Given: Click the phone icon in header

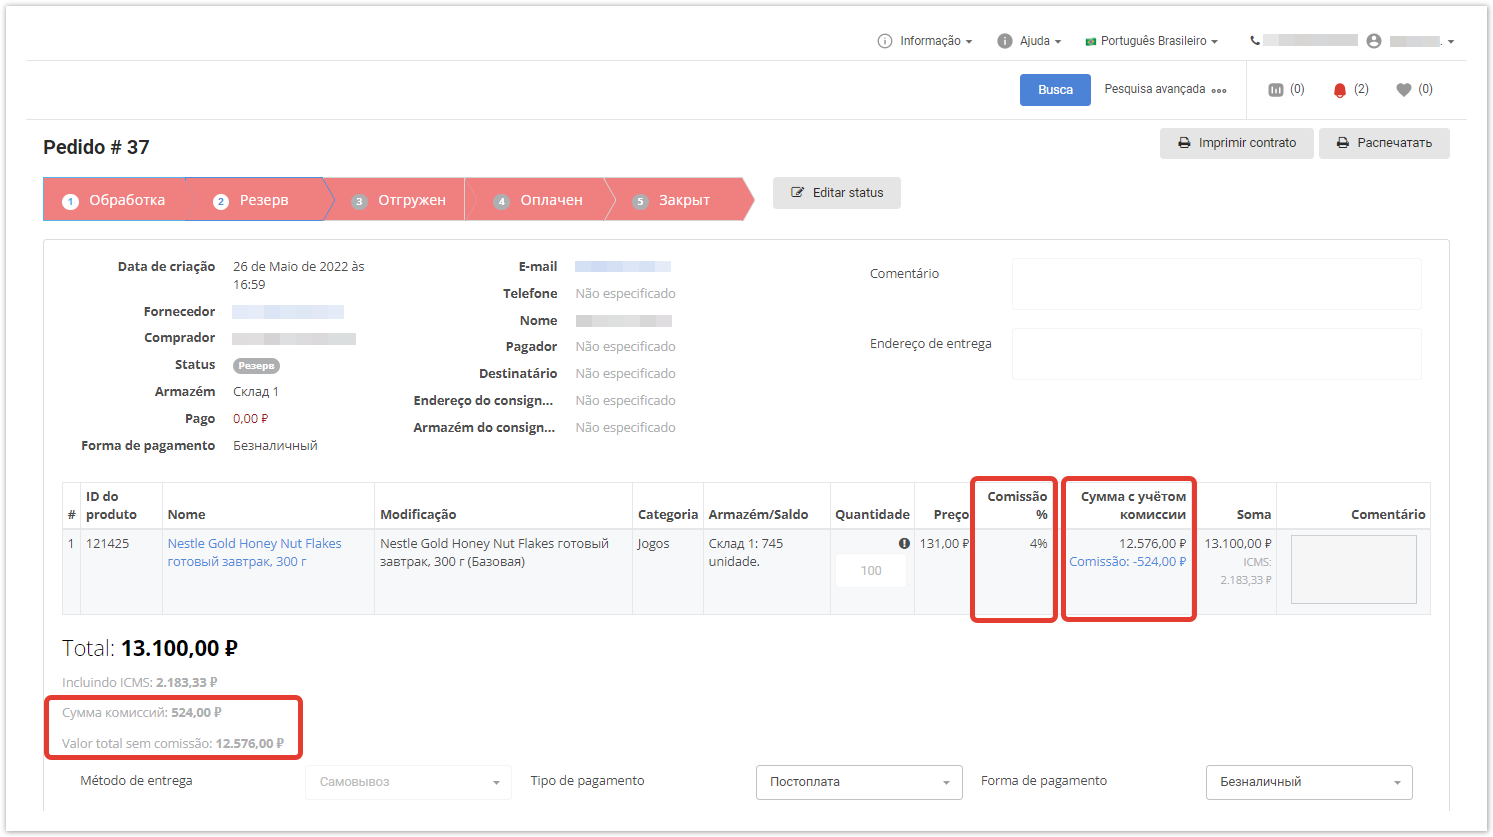Looking at the screenshot, I should point(1255,41).
